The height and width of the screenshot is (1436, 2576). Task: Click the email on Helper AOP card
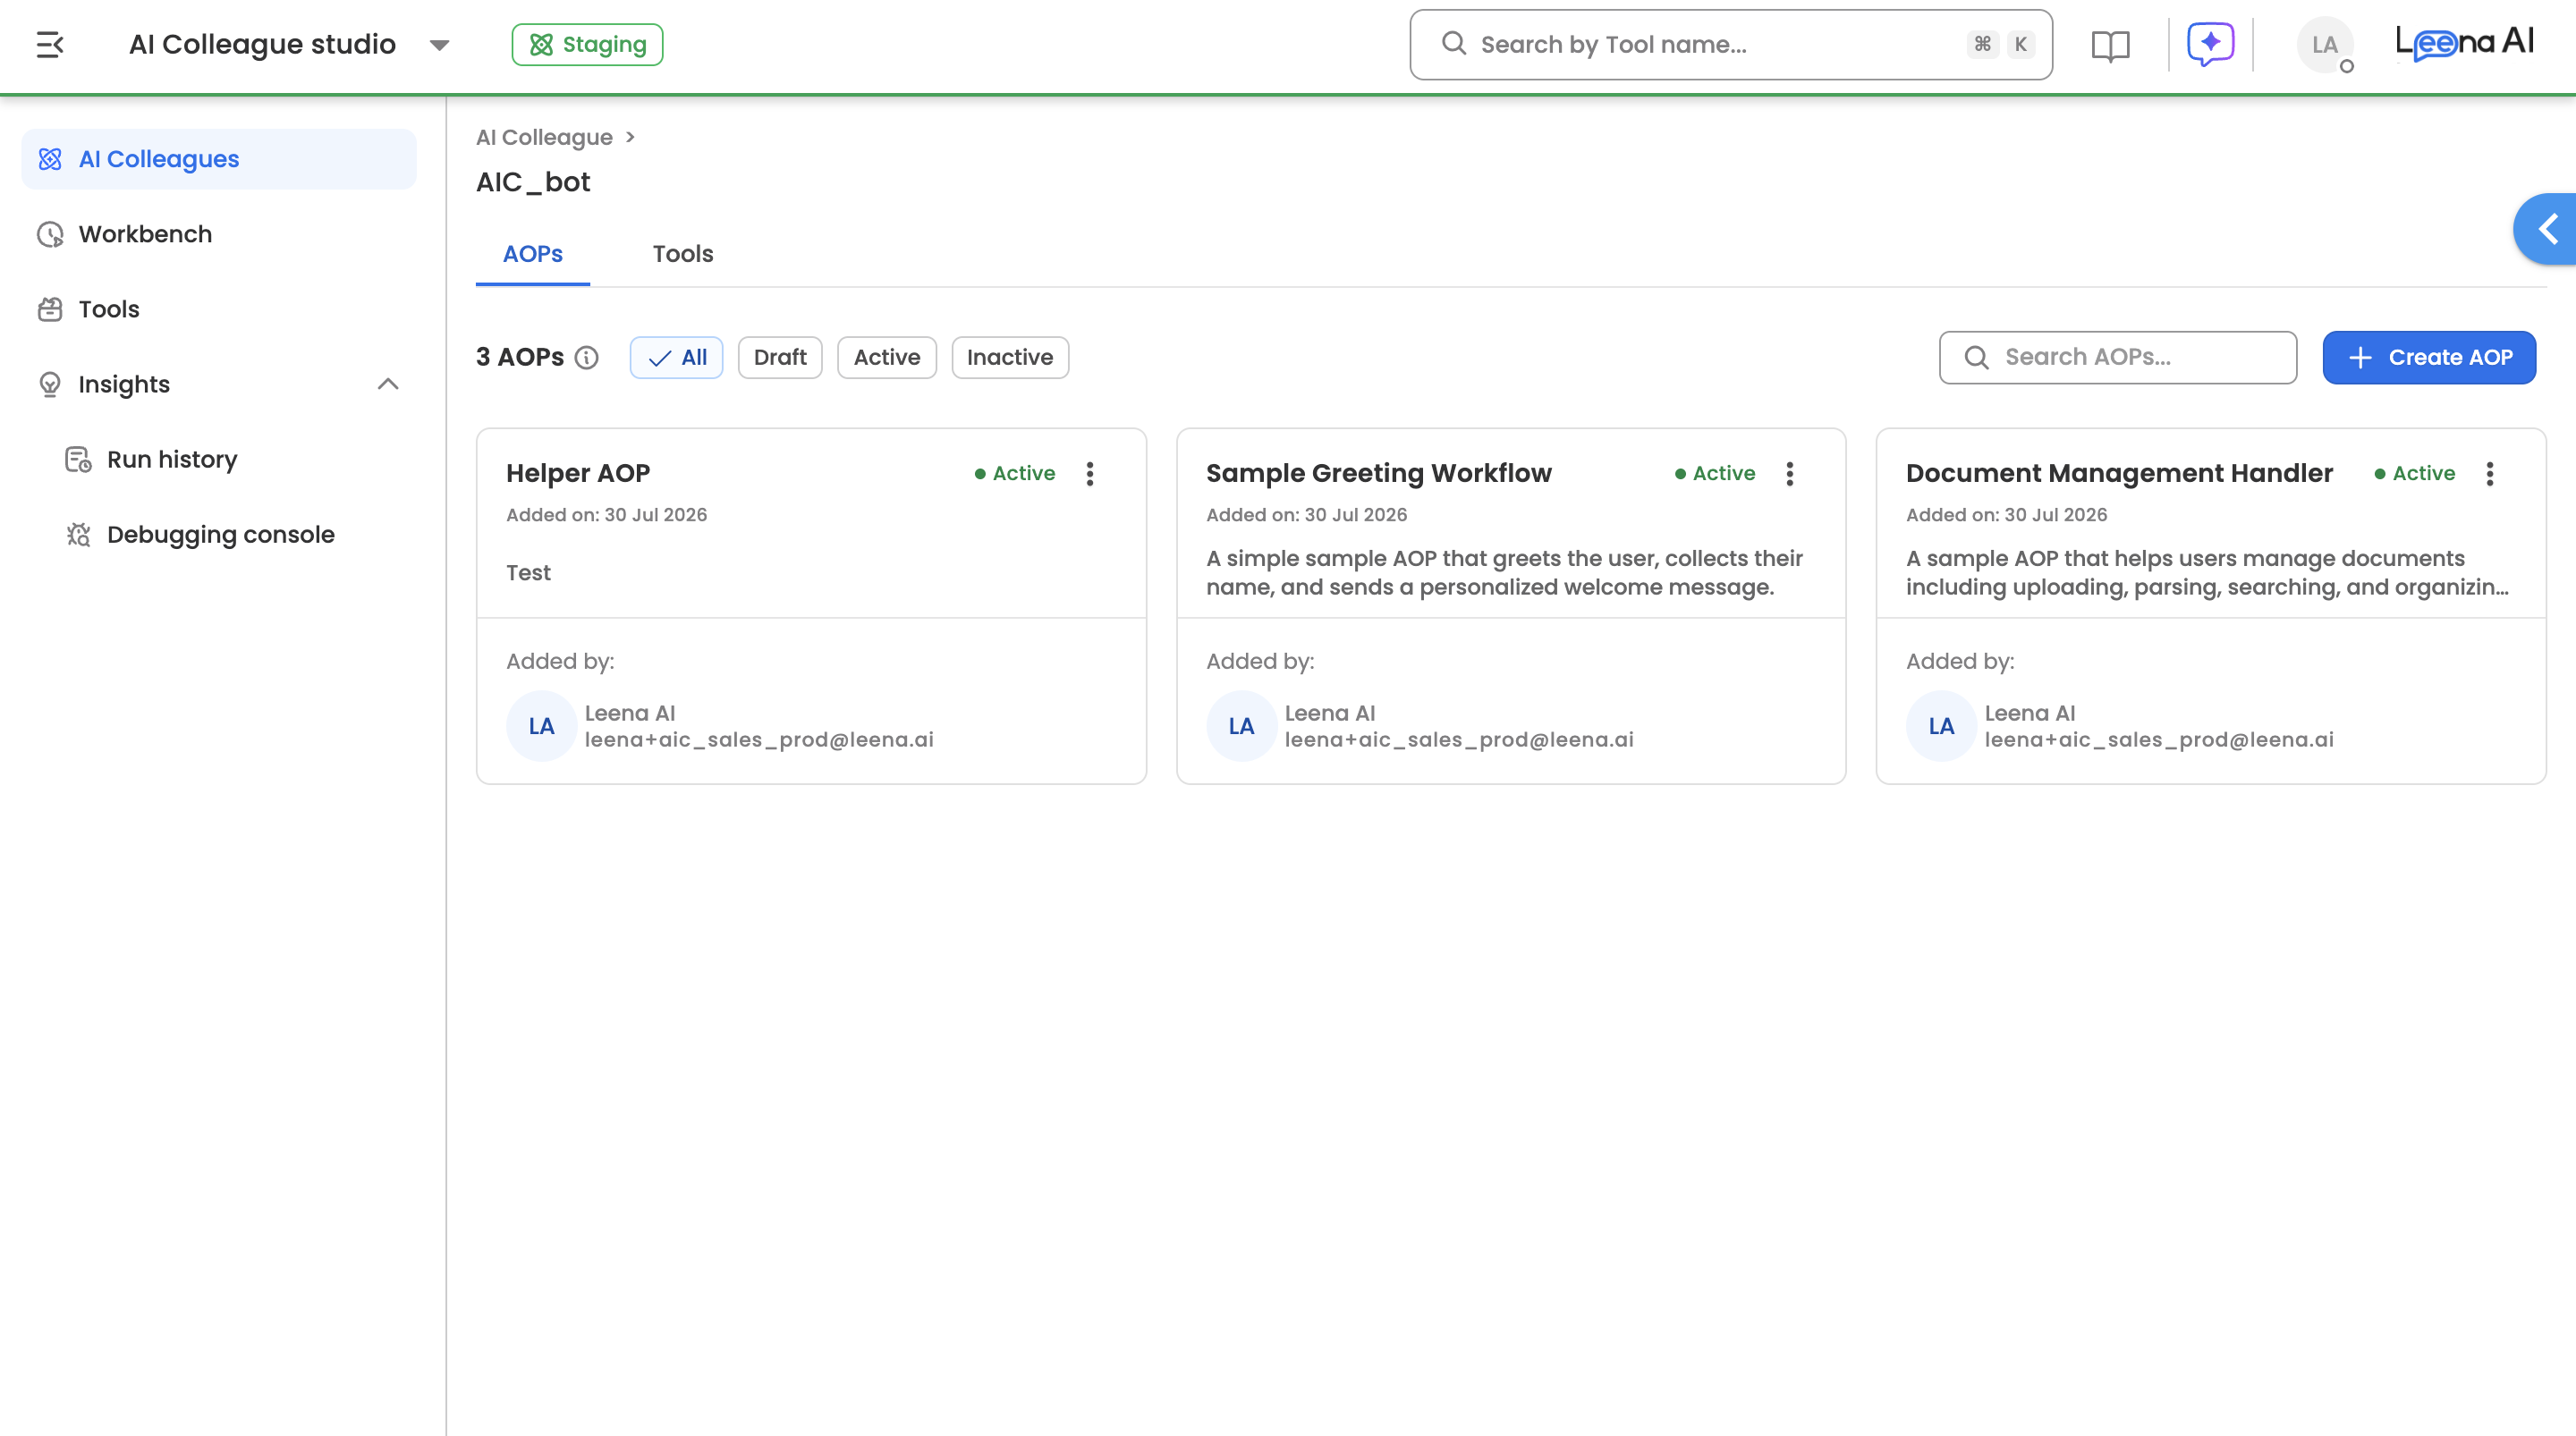(759, 740)
